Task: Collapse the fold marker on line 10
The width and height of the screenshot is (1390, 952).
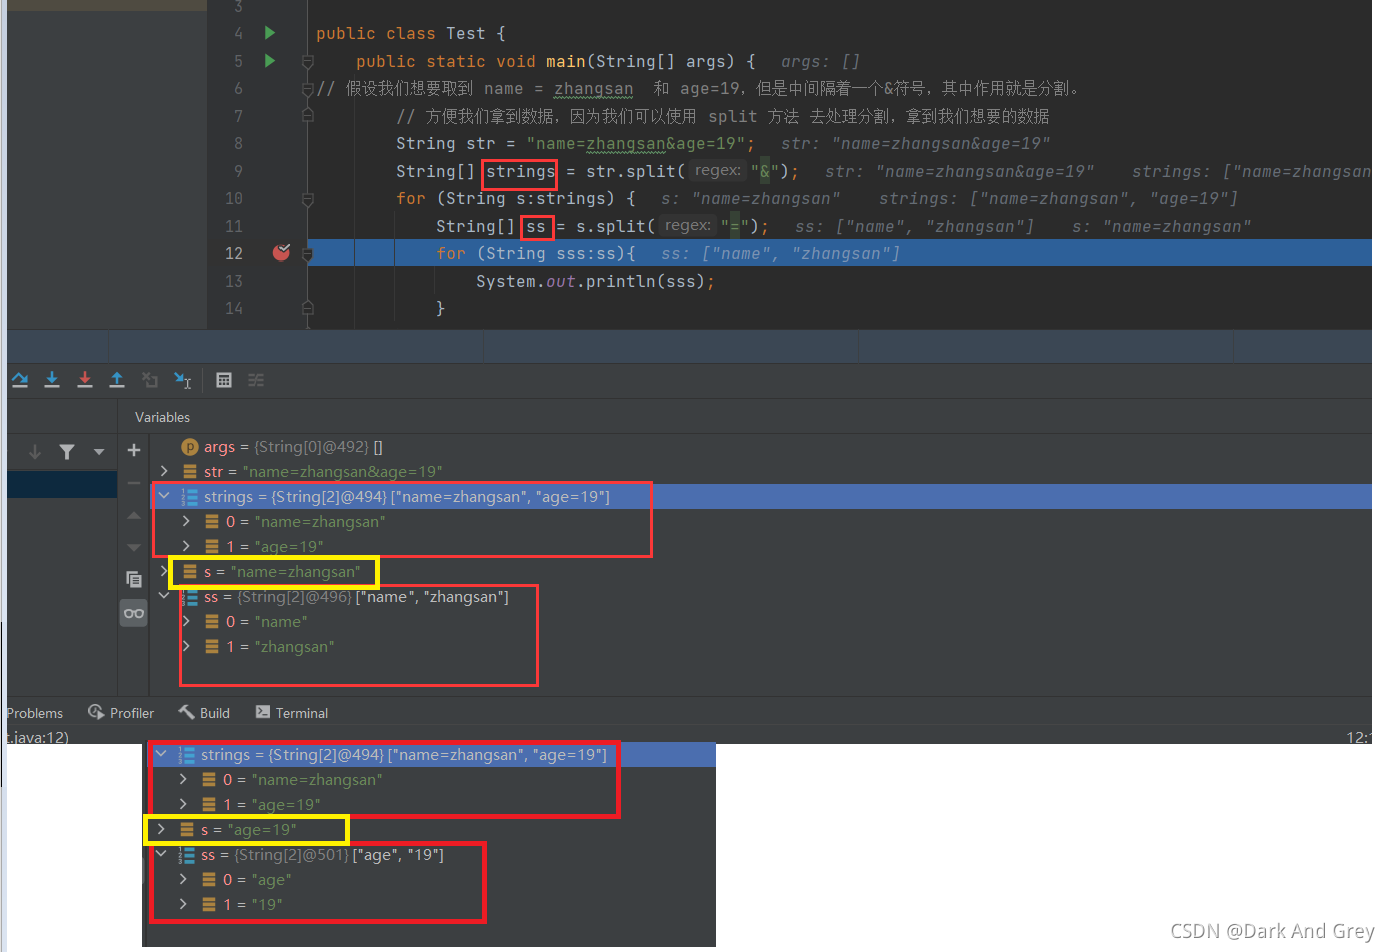Action: [308, 199]
